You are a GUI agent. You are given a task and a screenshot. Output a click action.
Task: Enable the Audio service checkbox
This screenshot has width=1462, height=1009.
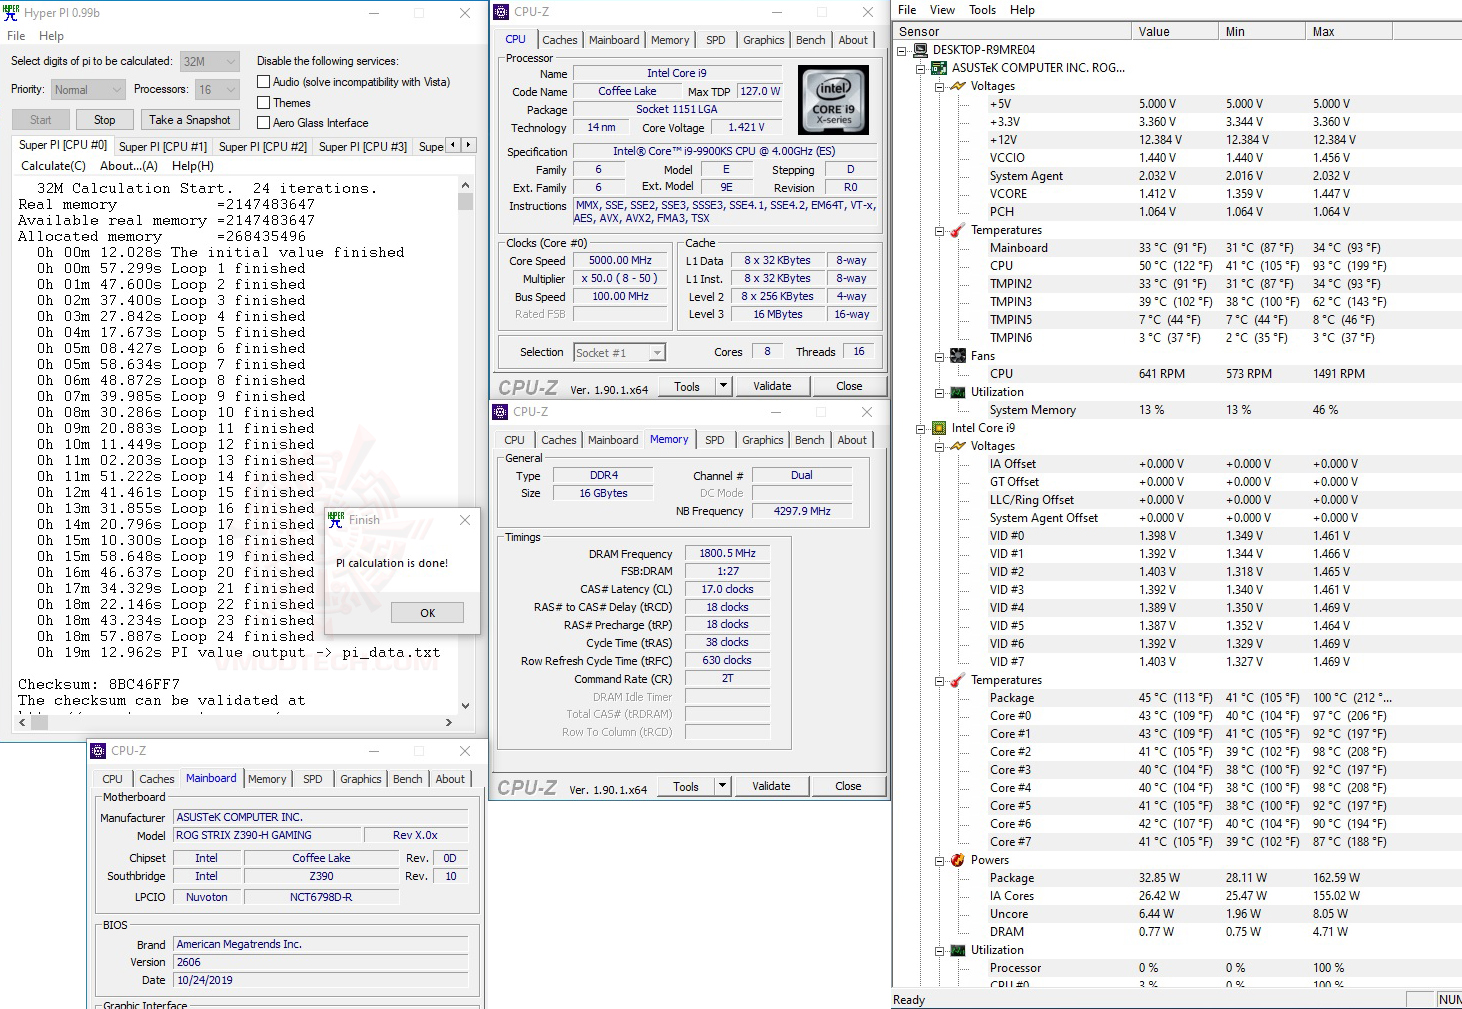click(x=264, y=82)
